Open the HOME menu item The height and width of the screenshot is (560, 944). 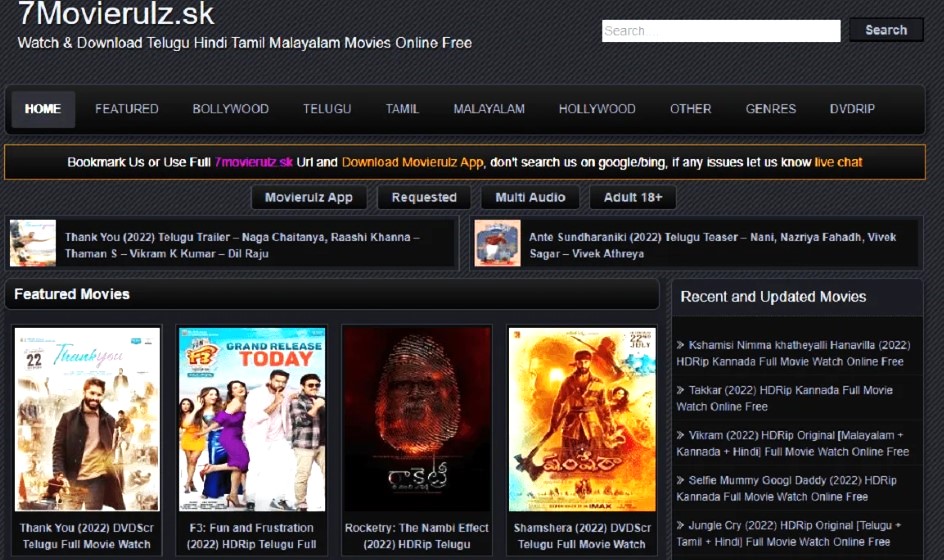click(x=43, y=109)
